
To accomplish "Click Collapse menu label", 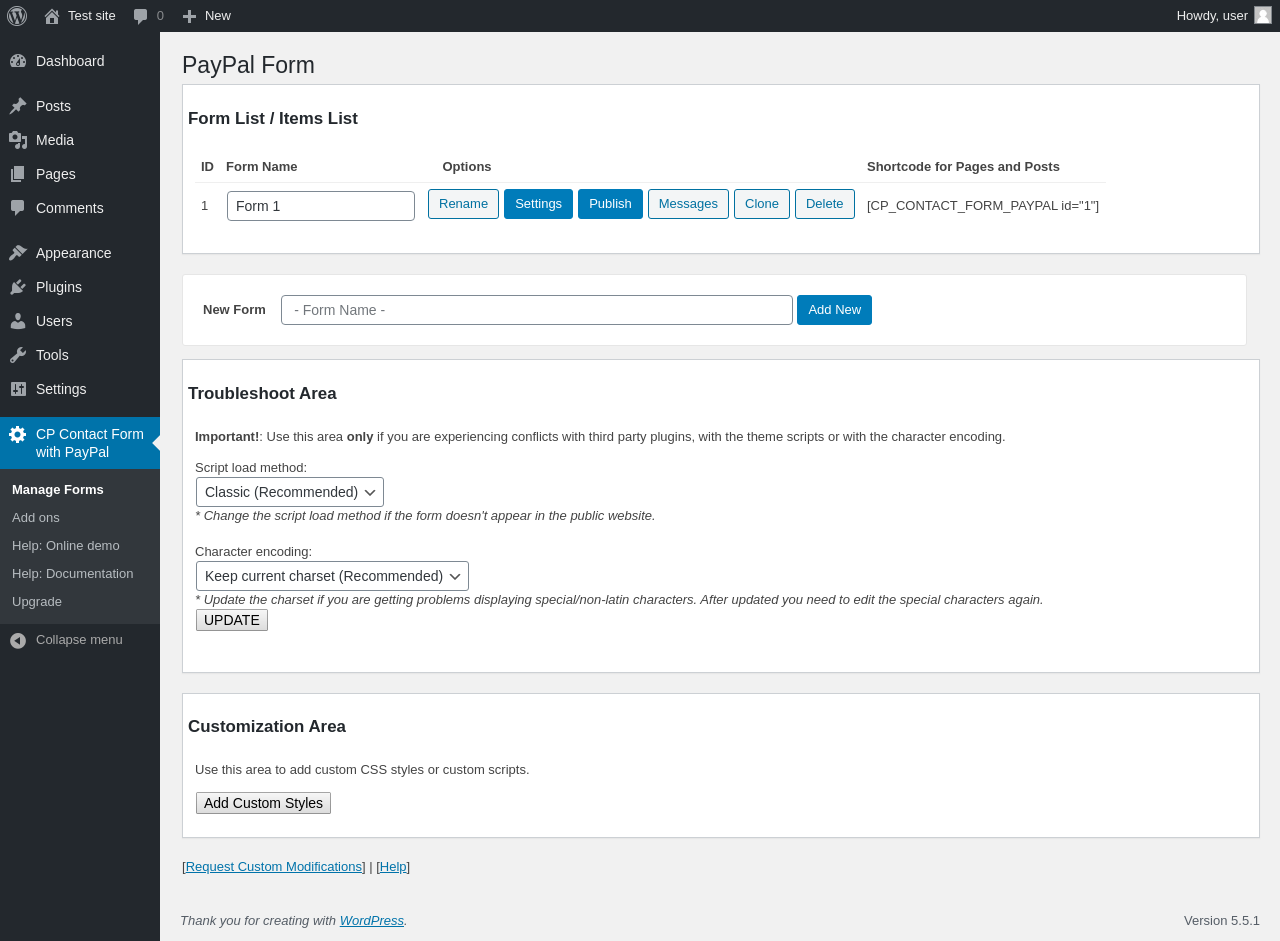I will (79, 640).
